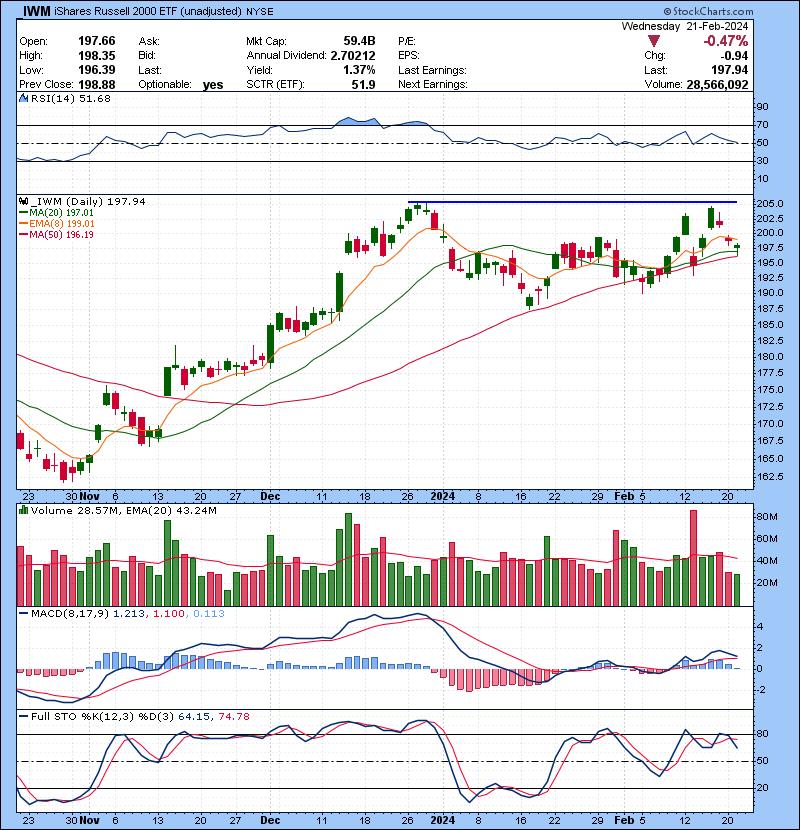Click the Yield value 1.37%

(x=359, y=69)
